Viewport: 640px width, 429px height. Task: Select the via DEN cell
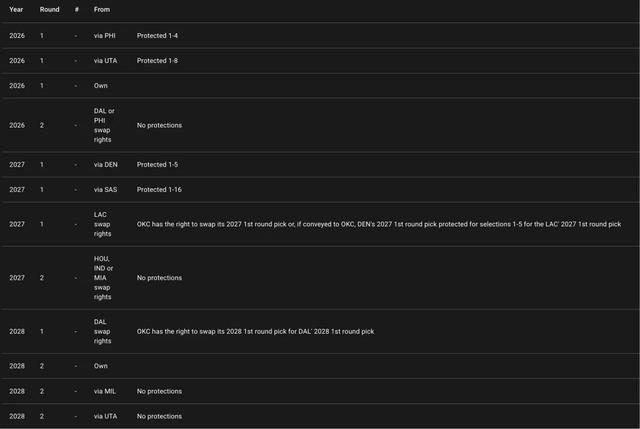[106, 165]
